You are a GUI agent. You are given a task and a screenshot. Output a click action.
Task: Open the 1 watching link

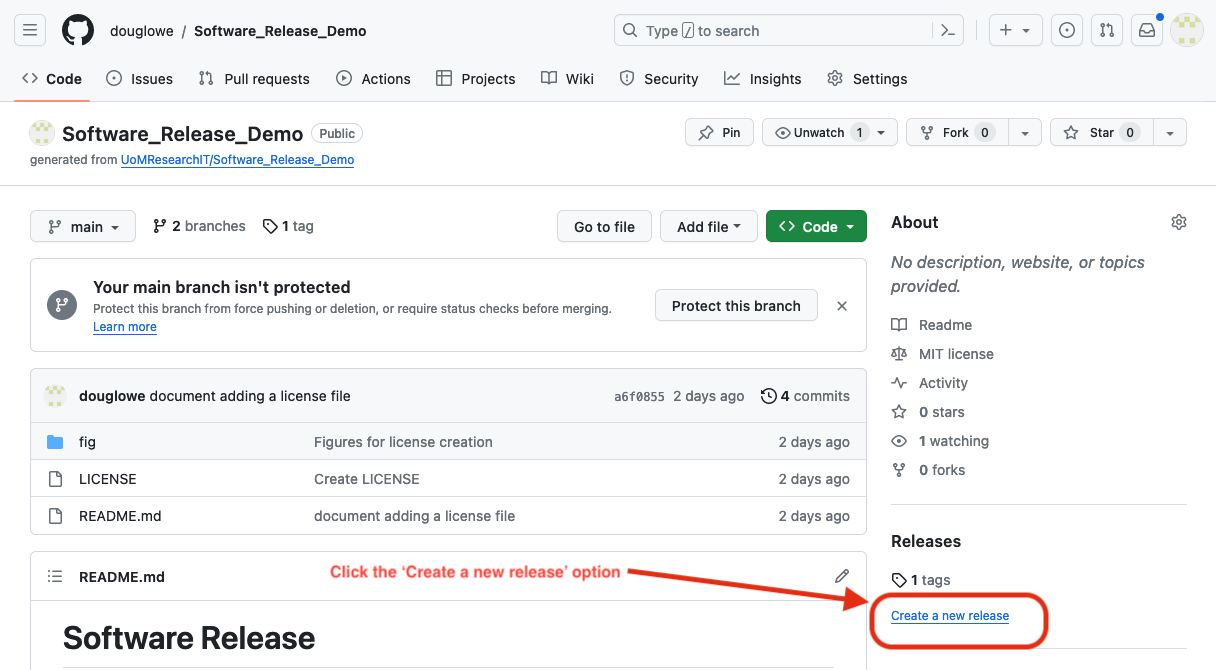coord(940,441)
